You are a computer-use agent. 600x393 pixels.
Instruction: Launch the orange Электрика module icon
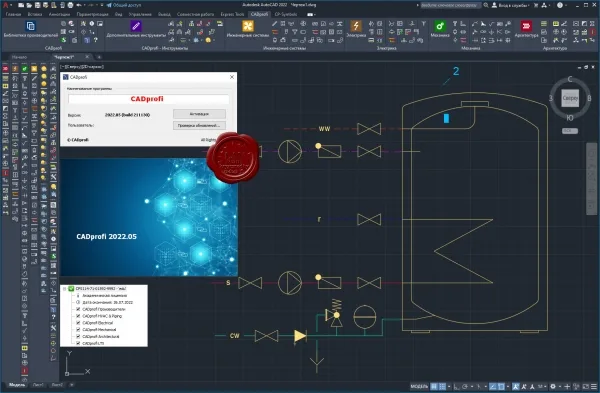click(x=356, y=26)
